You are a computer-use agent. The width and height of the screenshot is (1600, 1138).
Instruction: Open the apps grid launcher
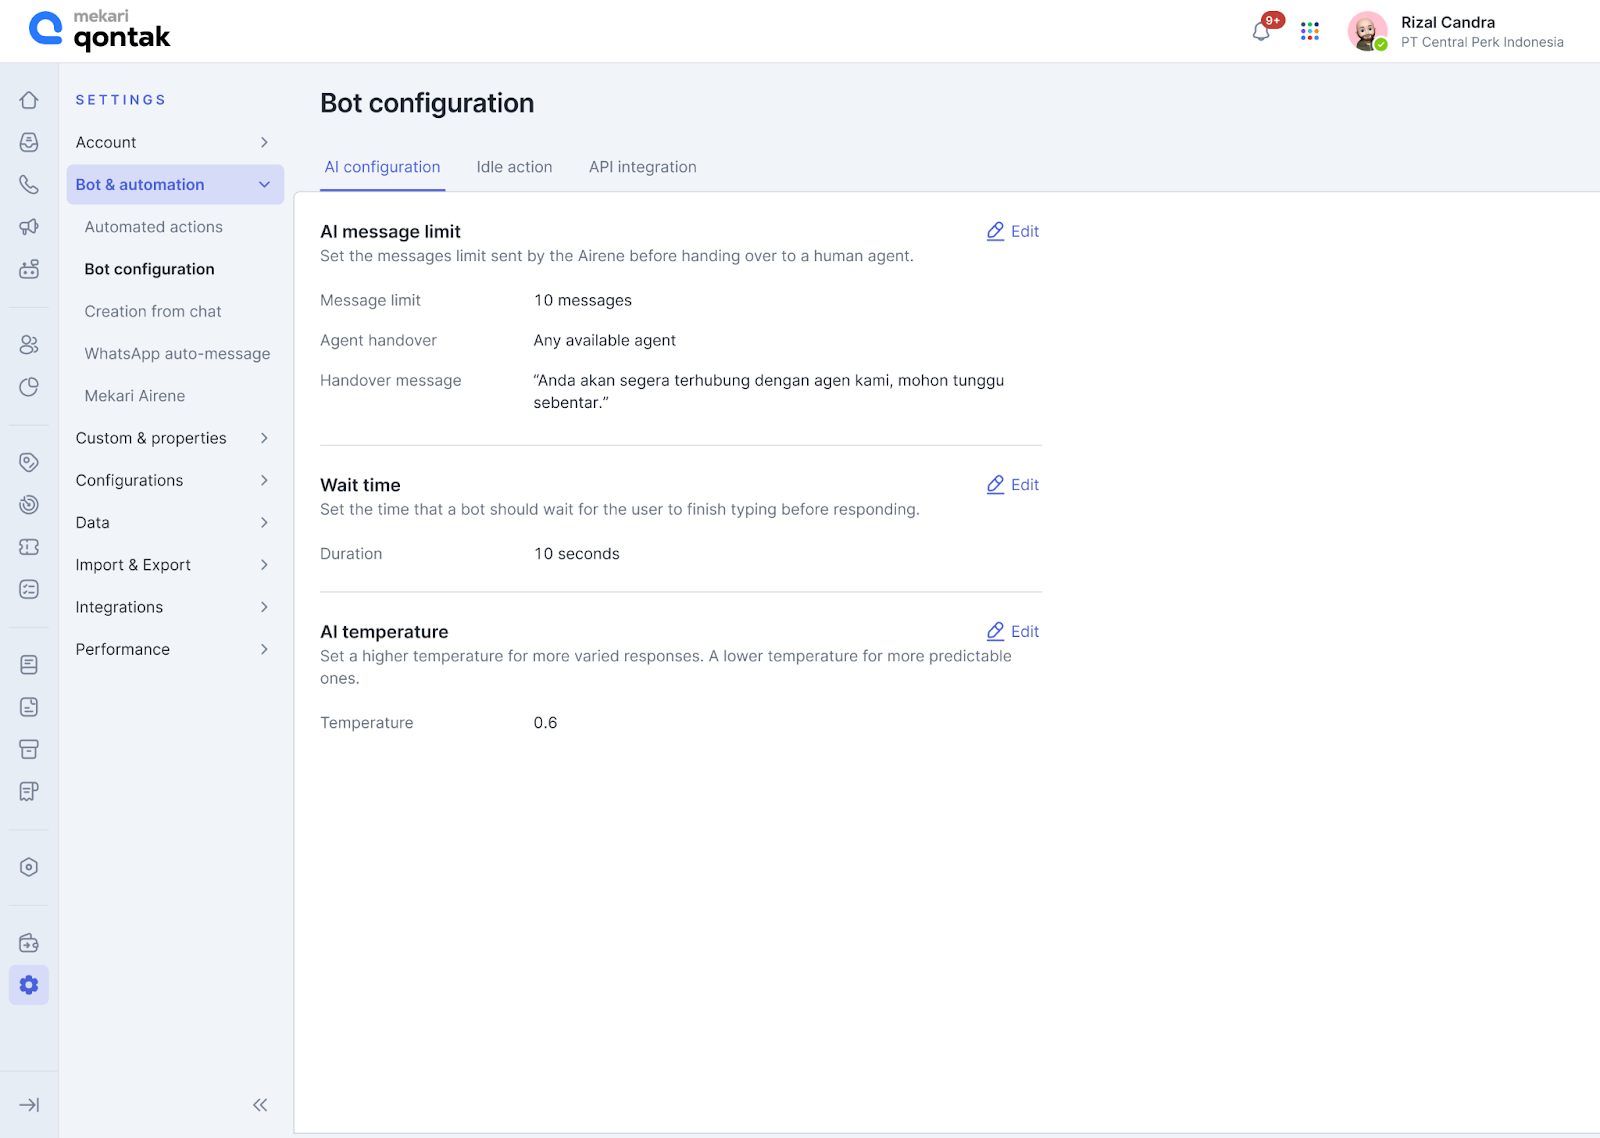click(1310, 31)
